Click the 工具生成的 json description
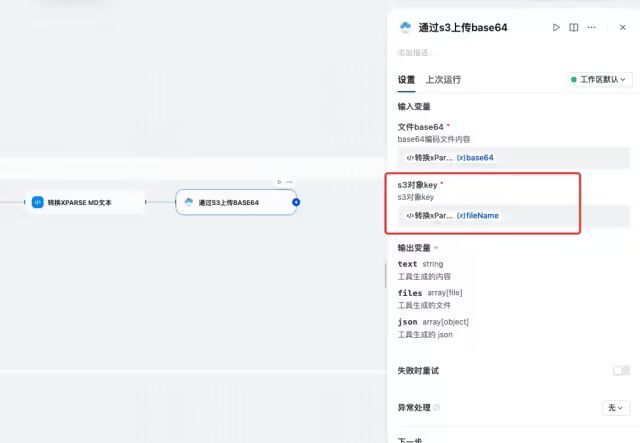The image size is (640, 443). [x=425, y=335]
